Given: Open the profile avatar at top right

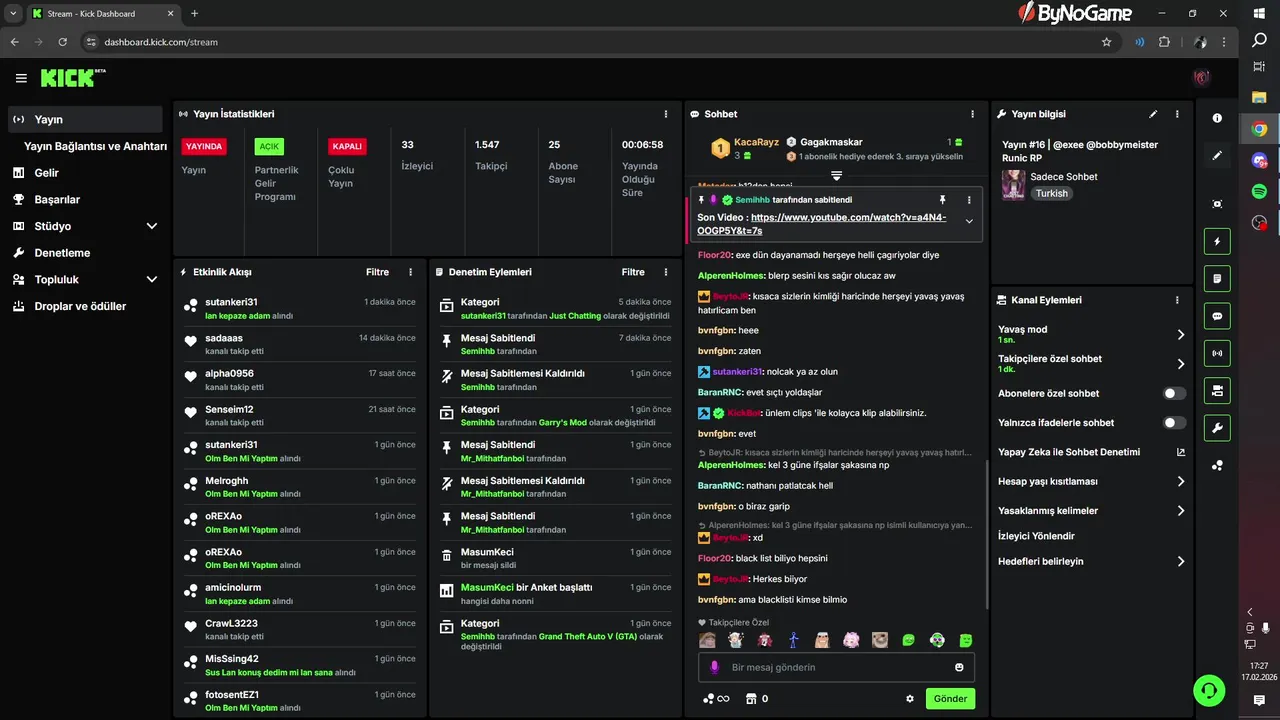Looking at the screenshot, I should pos(1202,78).
